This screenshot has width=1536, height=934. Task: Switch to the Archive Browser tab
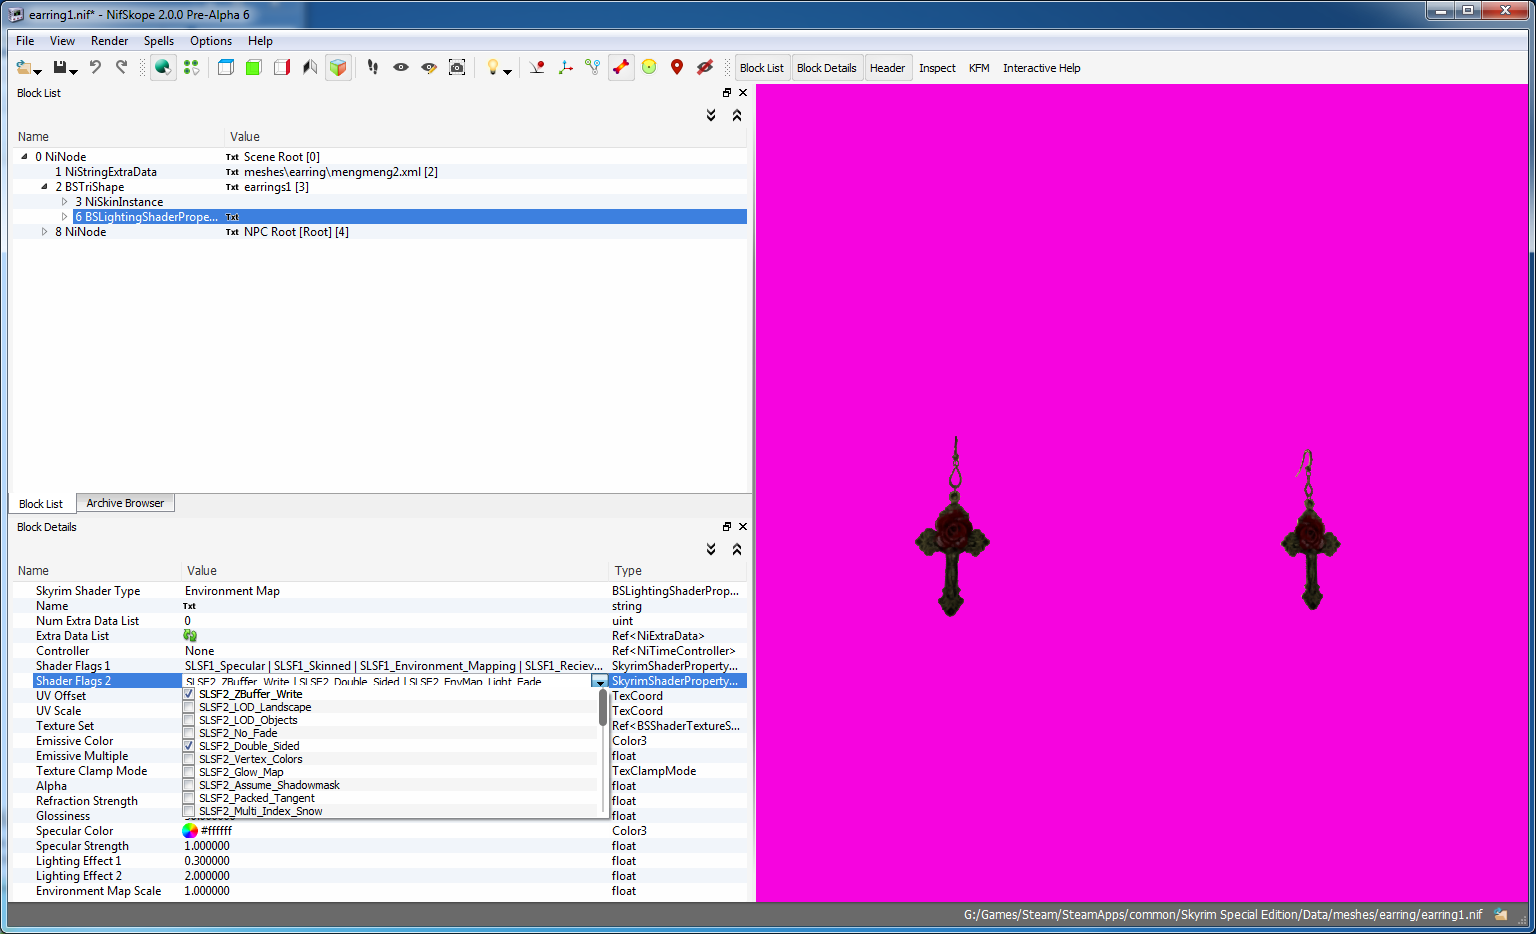125,503
